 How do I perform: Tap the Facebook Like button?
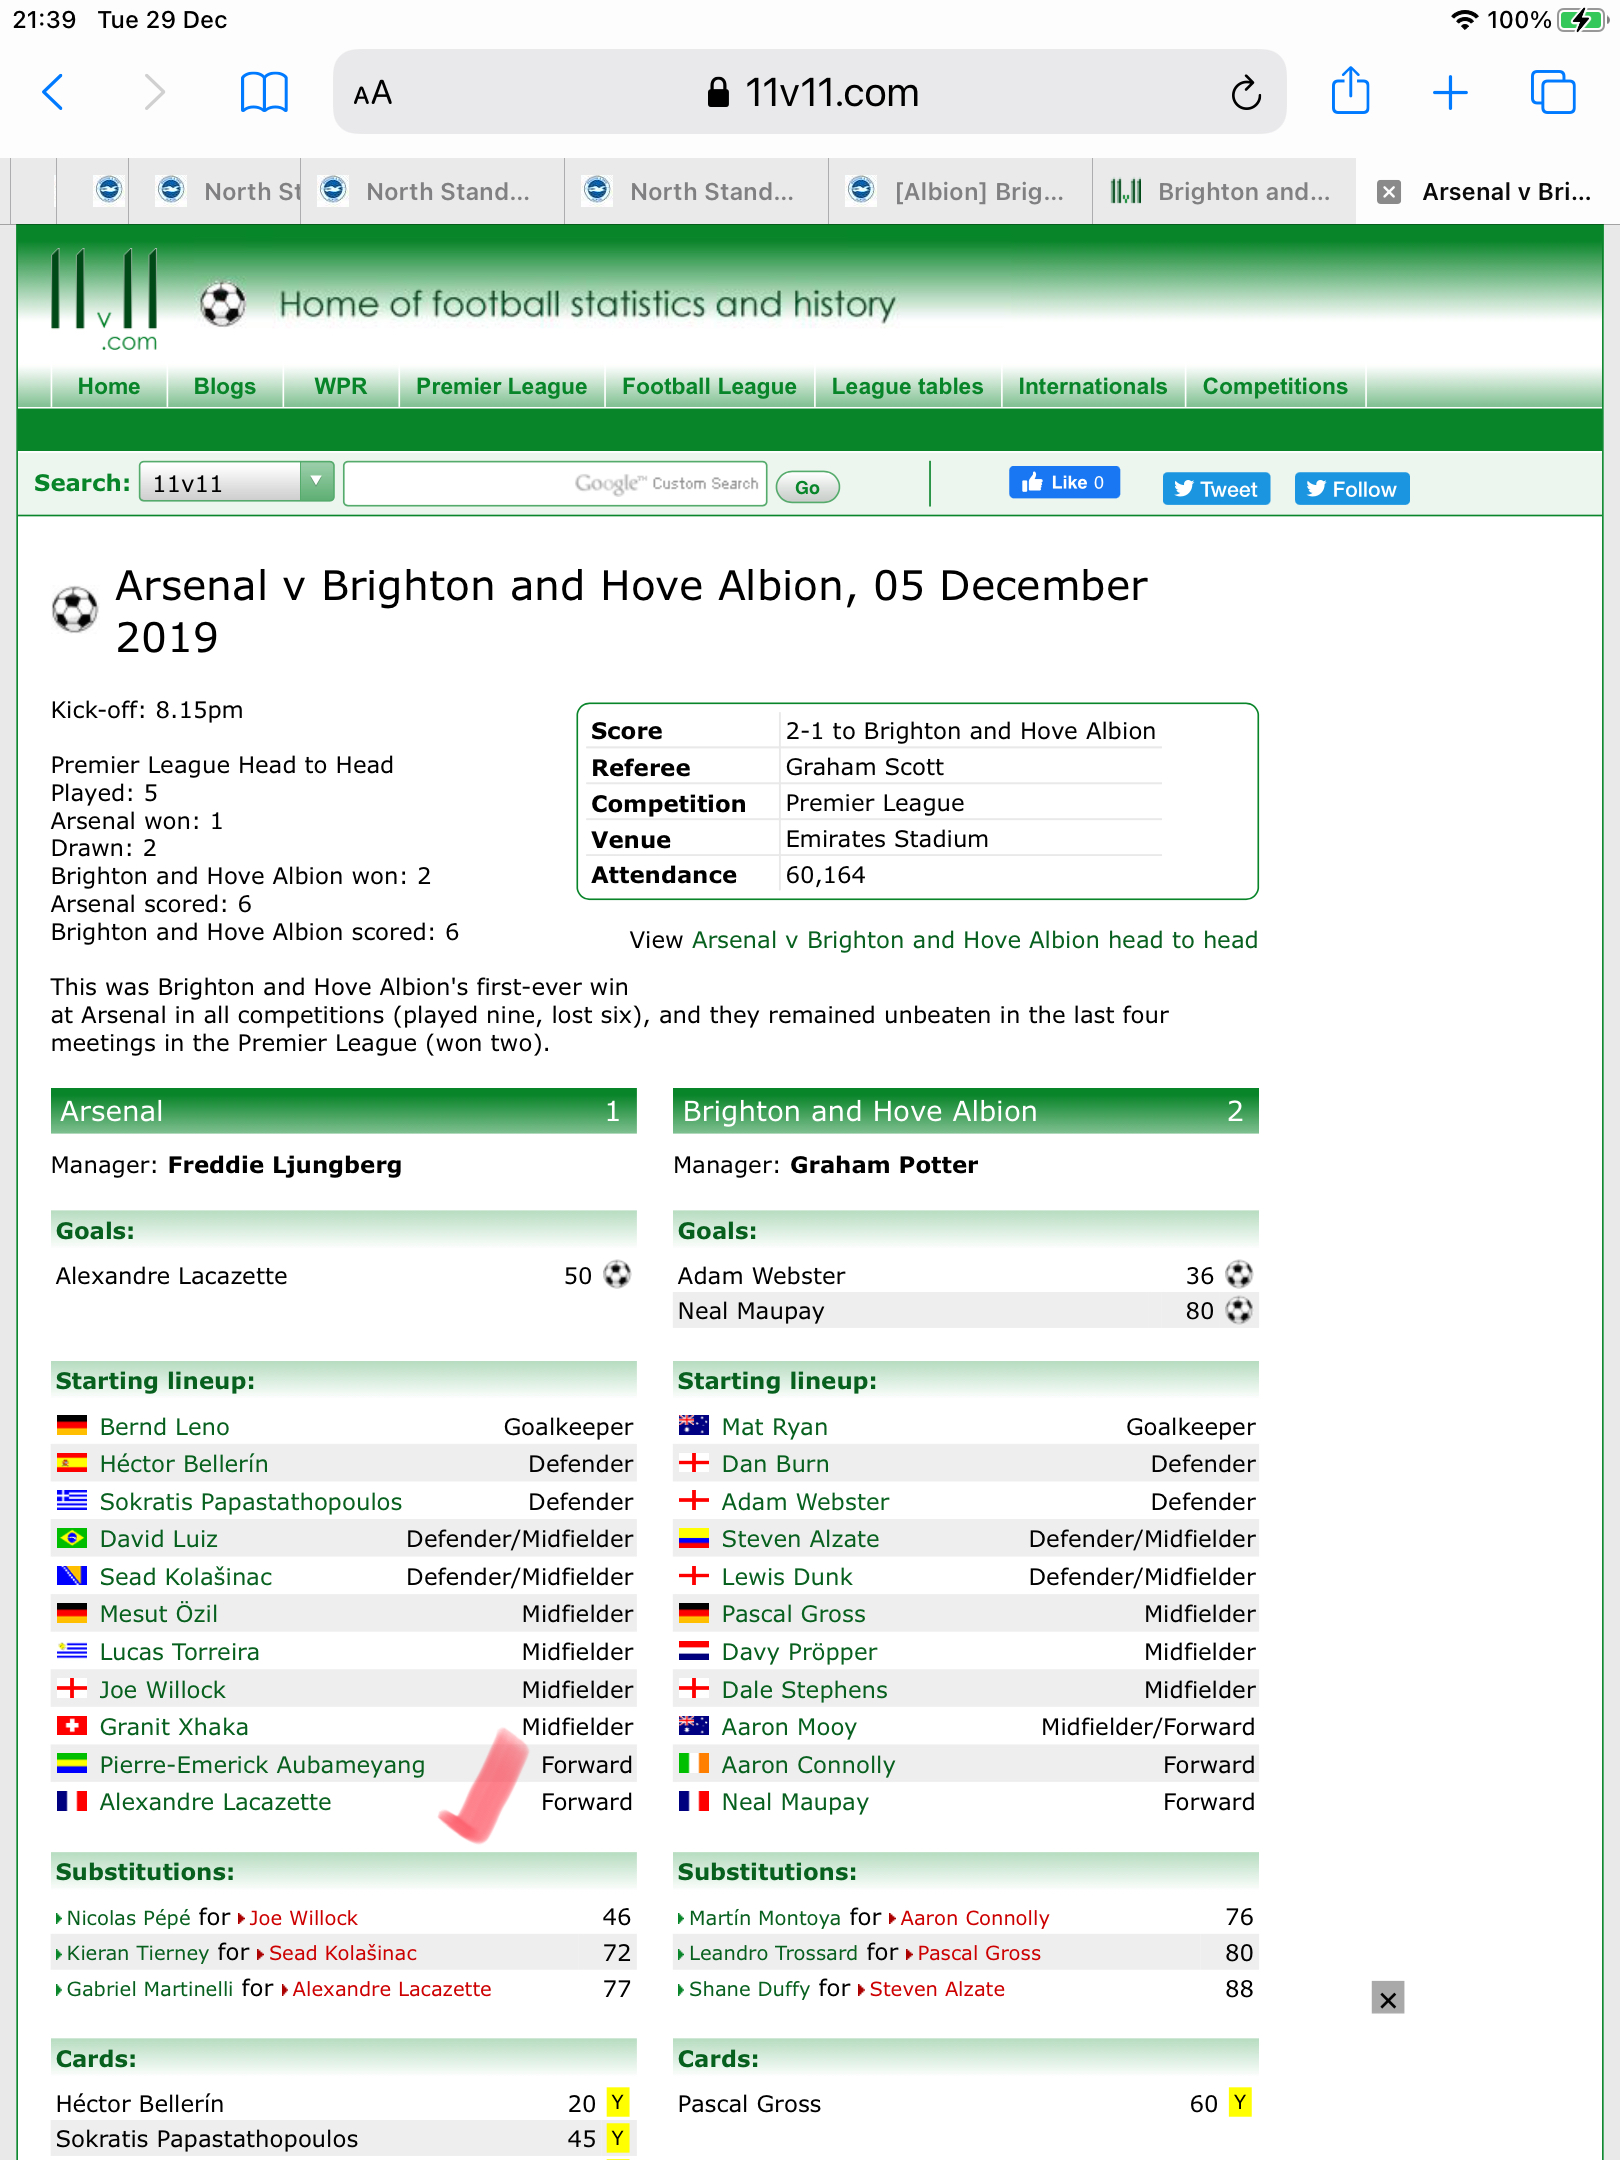[1064, 482]
